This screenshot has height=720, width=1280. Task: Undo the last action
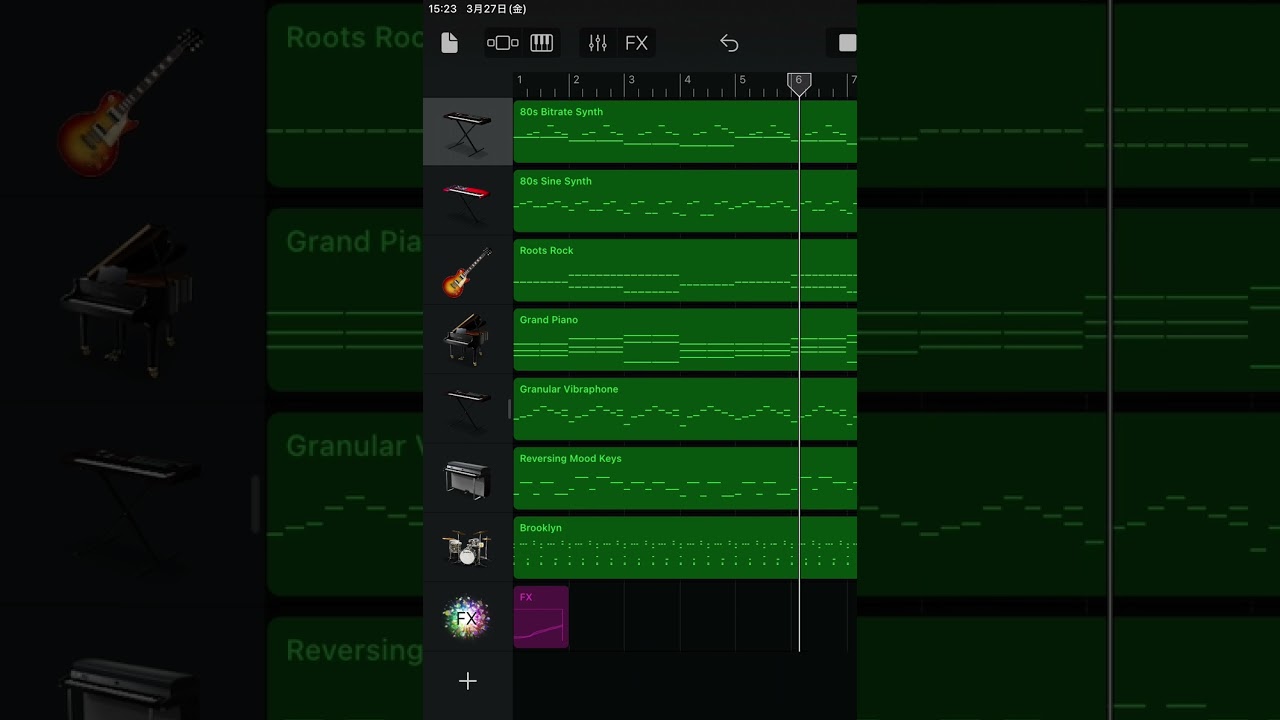(x=729, y=43)
